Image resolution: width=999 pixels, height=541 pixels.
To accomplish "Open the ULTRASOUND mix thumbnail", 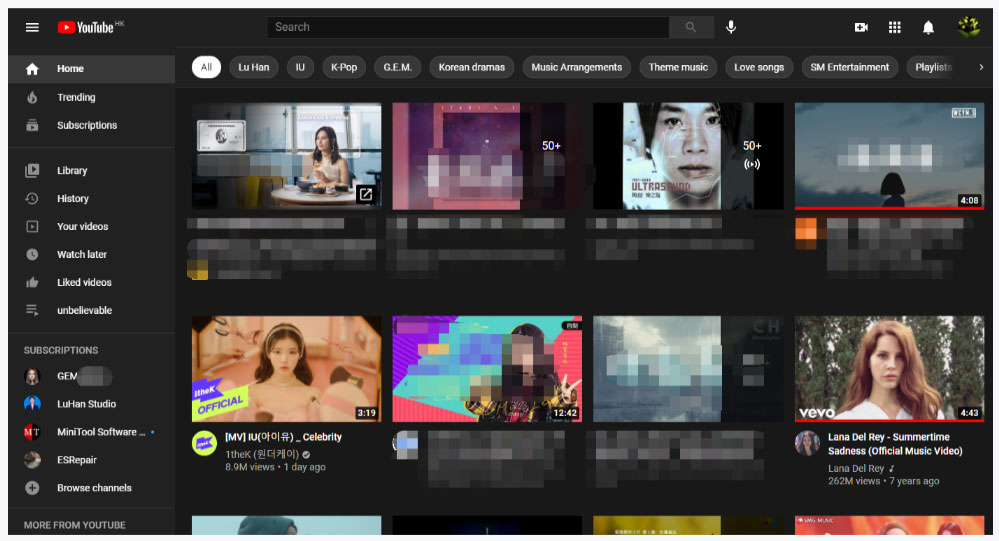I will 688,156.
